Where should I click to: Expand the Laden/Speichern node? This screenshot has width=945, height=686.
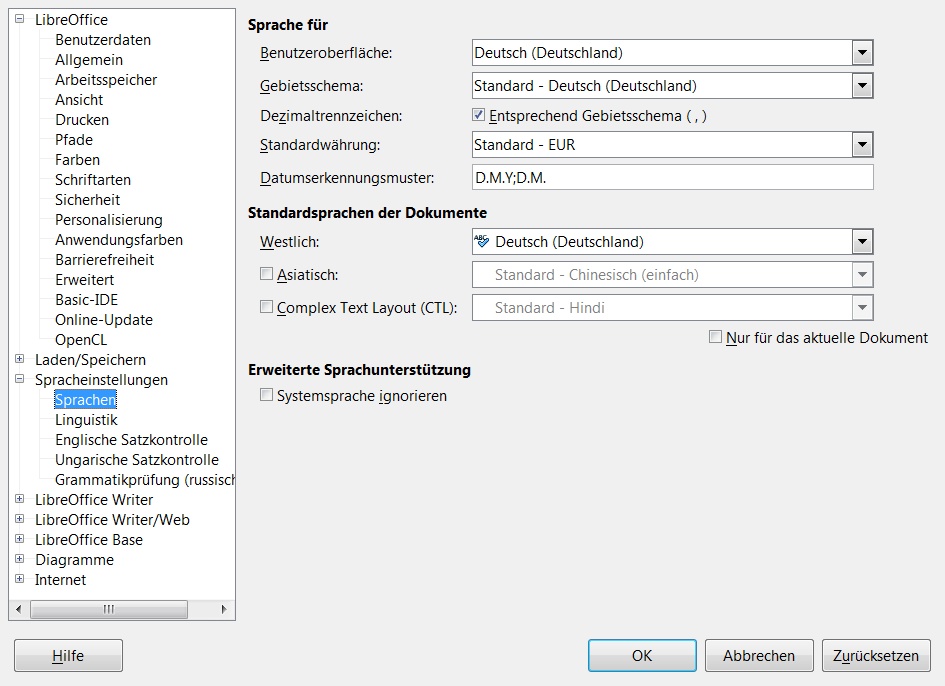click(19, 359)
